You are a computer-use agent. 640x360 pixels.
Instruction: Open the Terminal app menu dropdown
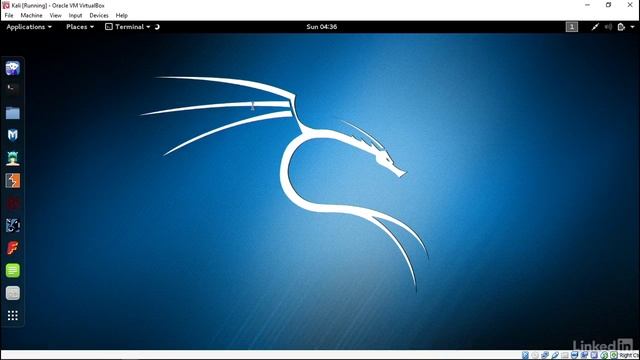coord(128,27)
